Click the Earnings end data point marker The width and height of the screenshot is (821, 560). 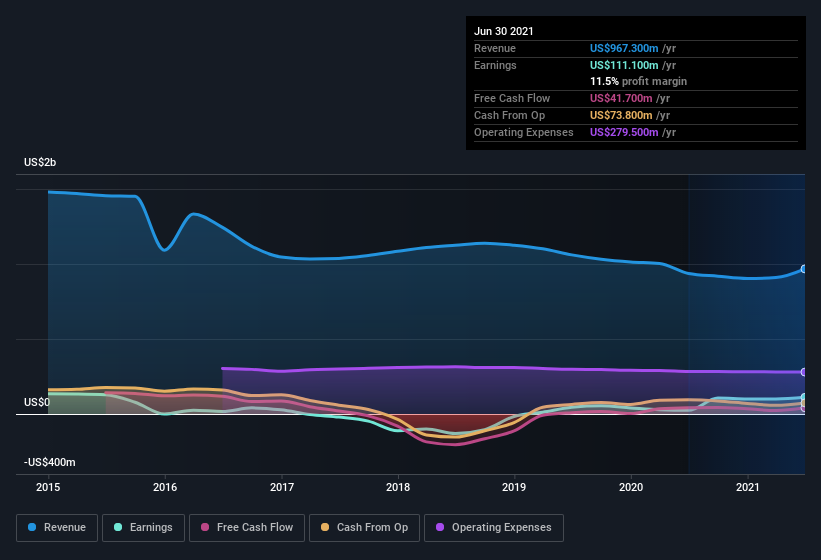click(x=804, y=397)
